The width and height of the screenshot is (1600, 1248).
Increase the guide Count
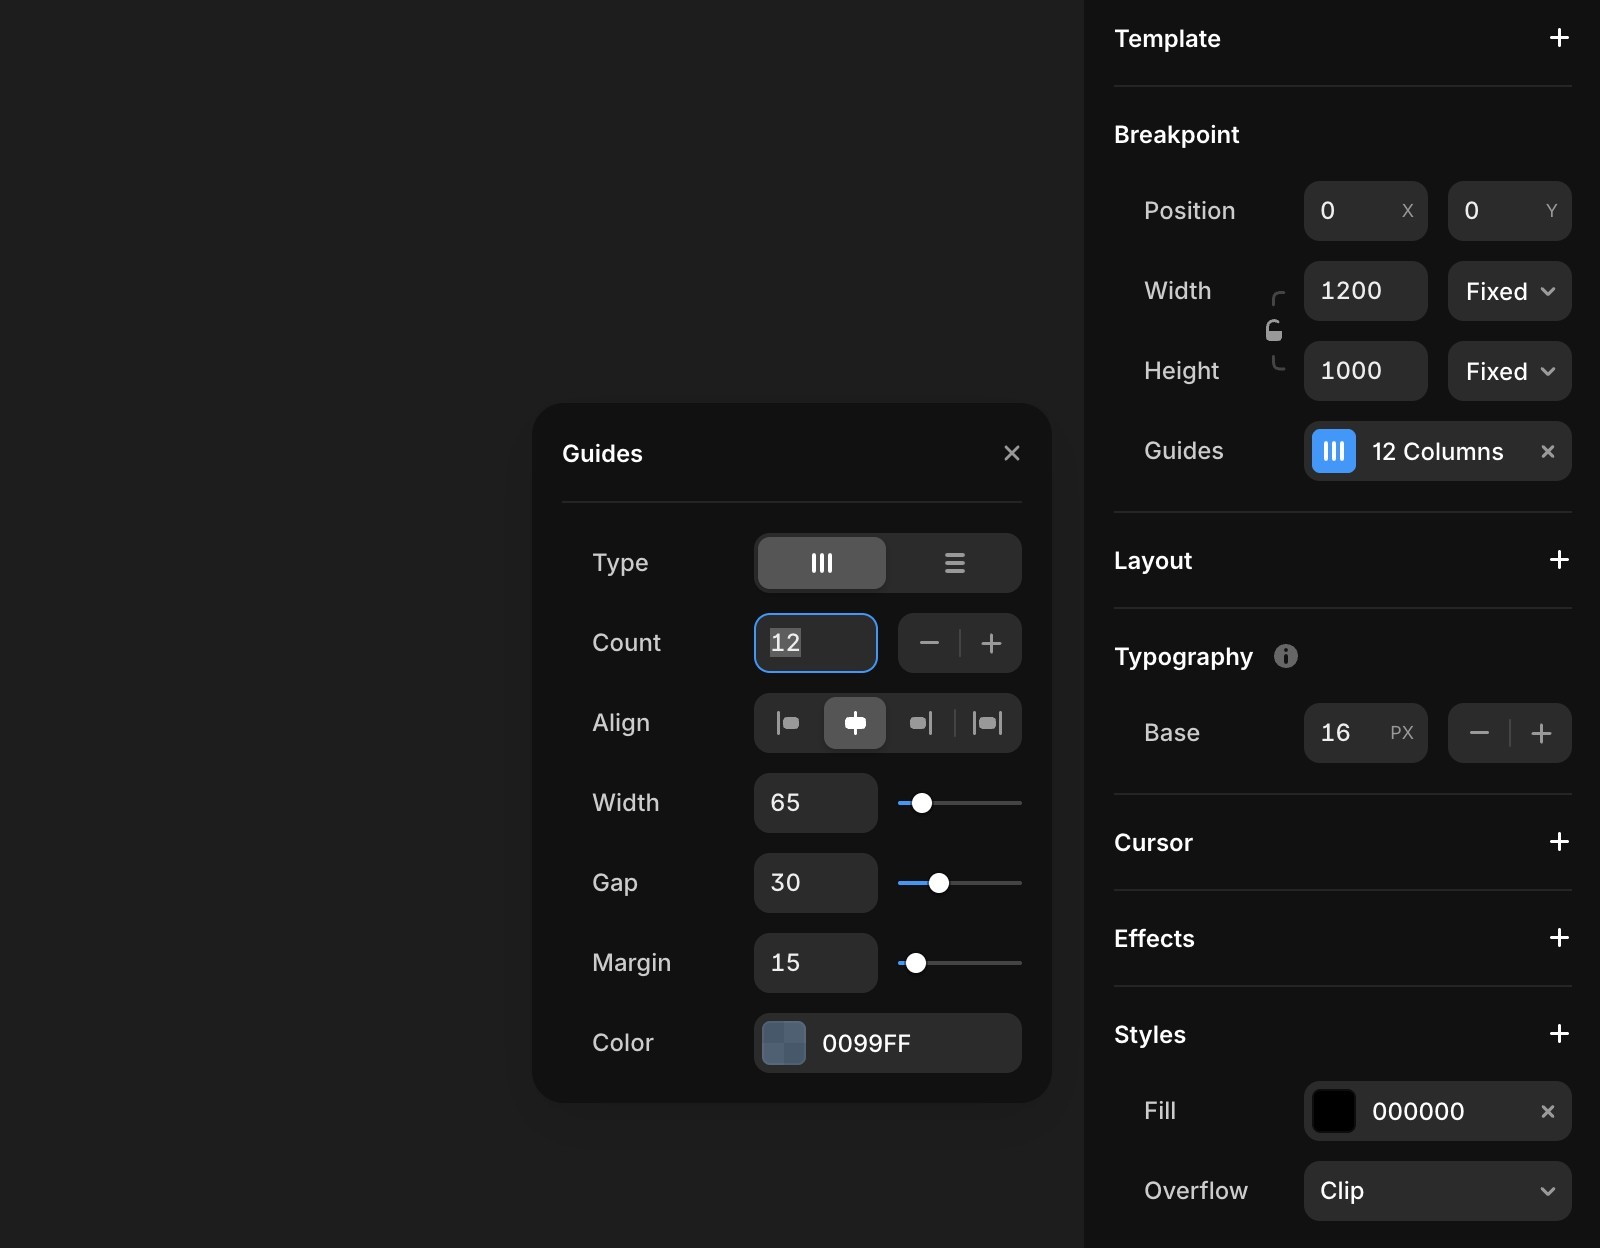[x=991, y=643]
